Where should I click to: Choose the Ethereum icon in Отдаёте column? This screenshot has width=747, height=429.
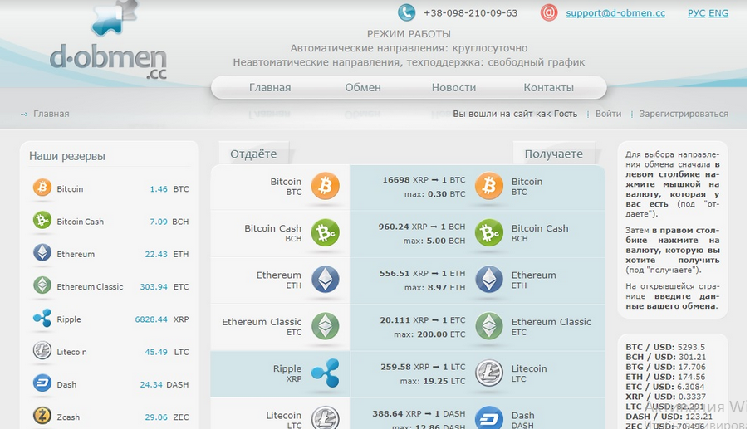coord(325,279)
